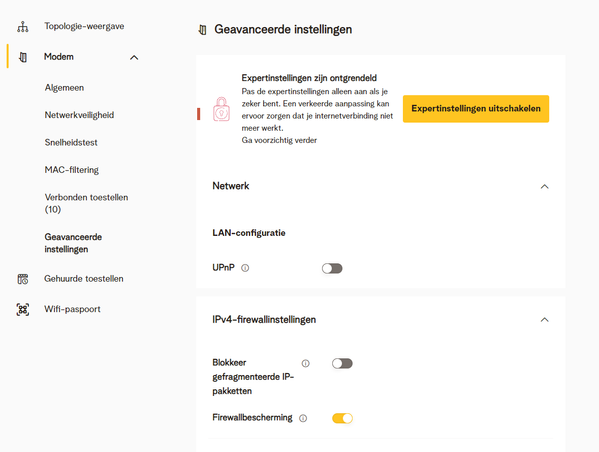Screen dimensions: 599x452
Task: Disable the Firewallbescherming toggle
Action: pyautogui.click(x=342, y=418)
